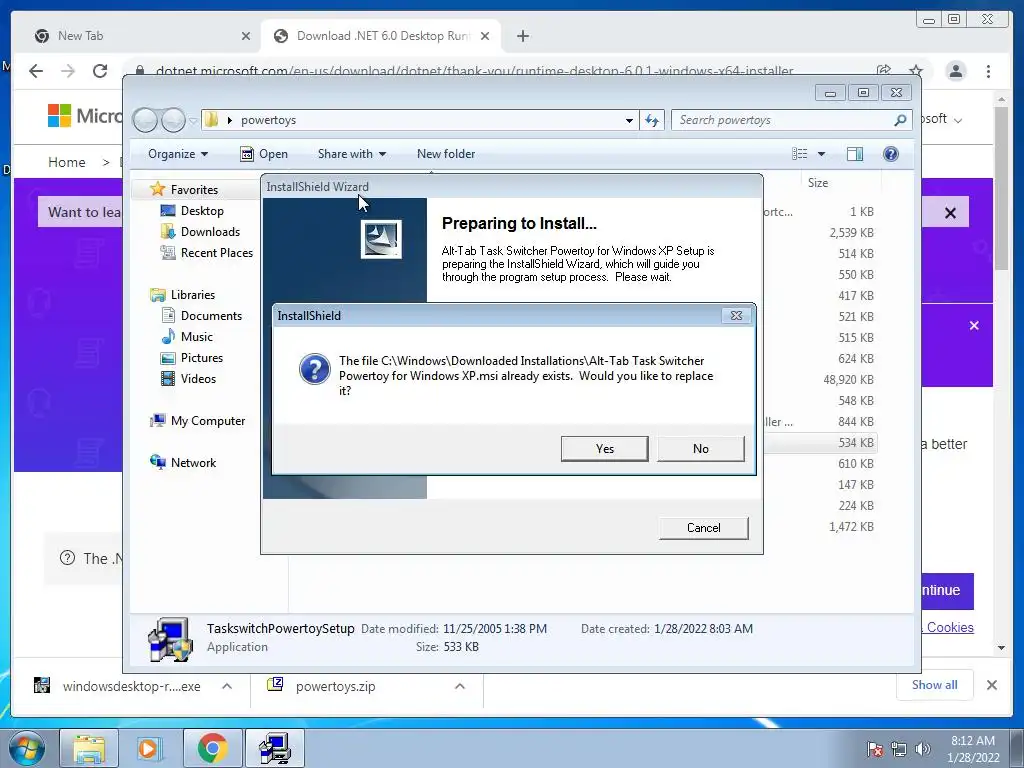
Task: Open the change view dropdown arrow
Action: point(822,154)
